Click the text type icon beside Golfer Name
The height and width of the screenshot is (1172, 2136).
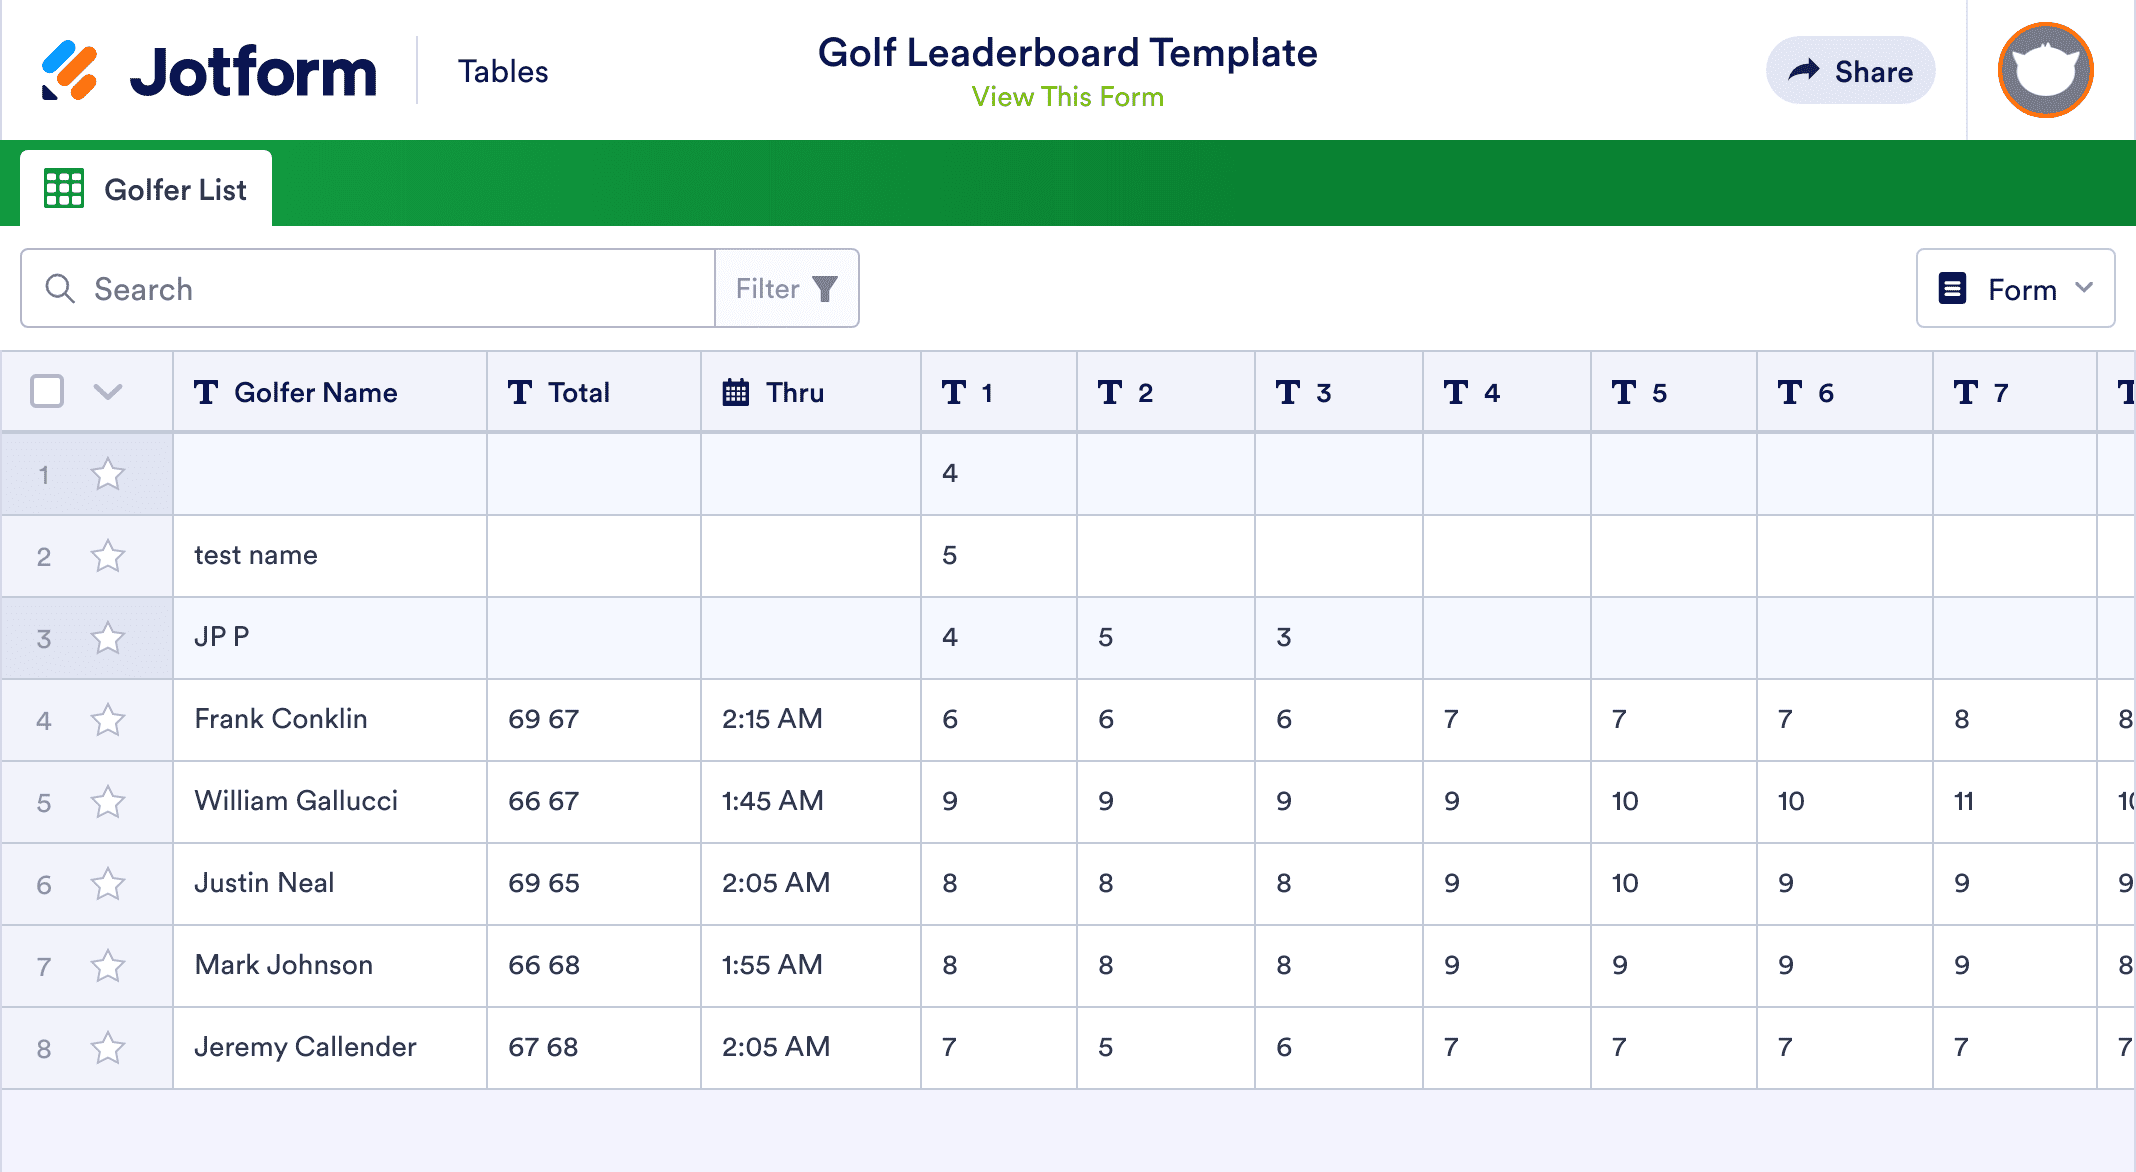[206, 393]
